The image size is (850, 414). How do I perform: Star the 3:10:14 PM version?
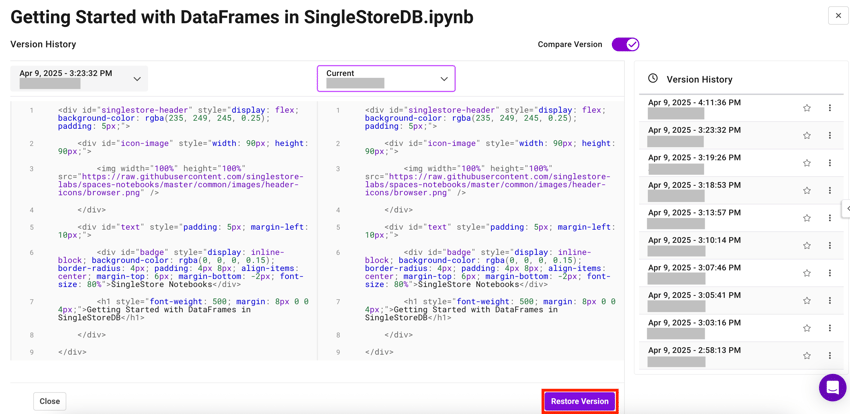tap(807, 245)
